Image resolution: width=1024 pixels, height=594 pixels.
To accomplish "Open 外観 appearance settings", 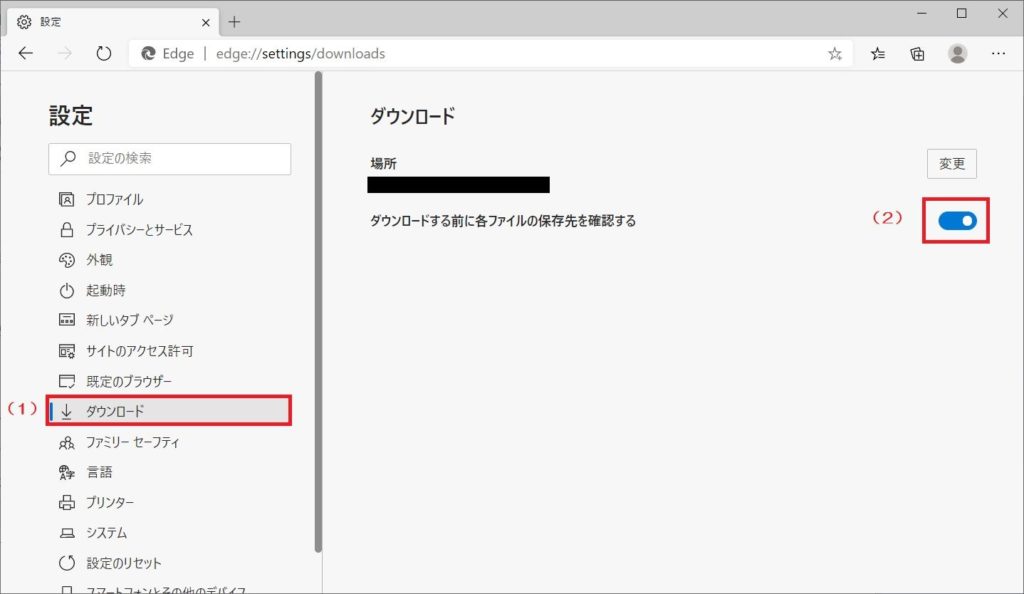I will point(99,260).
